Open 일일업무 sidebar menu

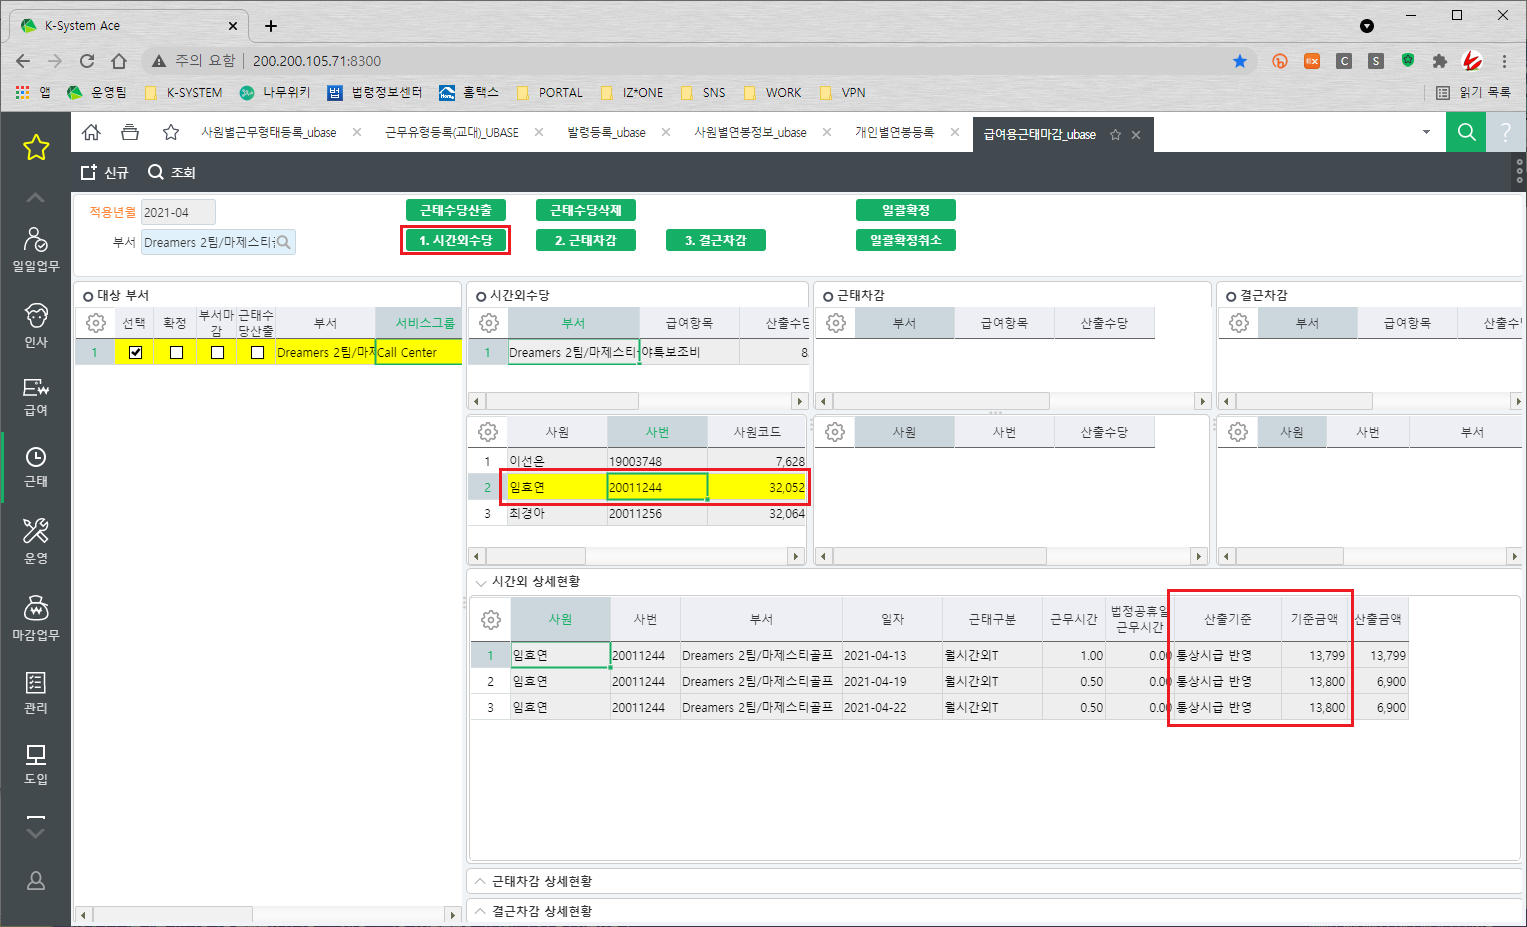tap(36, 249)
